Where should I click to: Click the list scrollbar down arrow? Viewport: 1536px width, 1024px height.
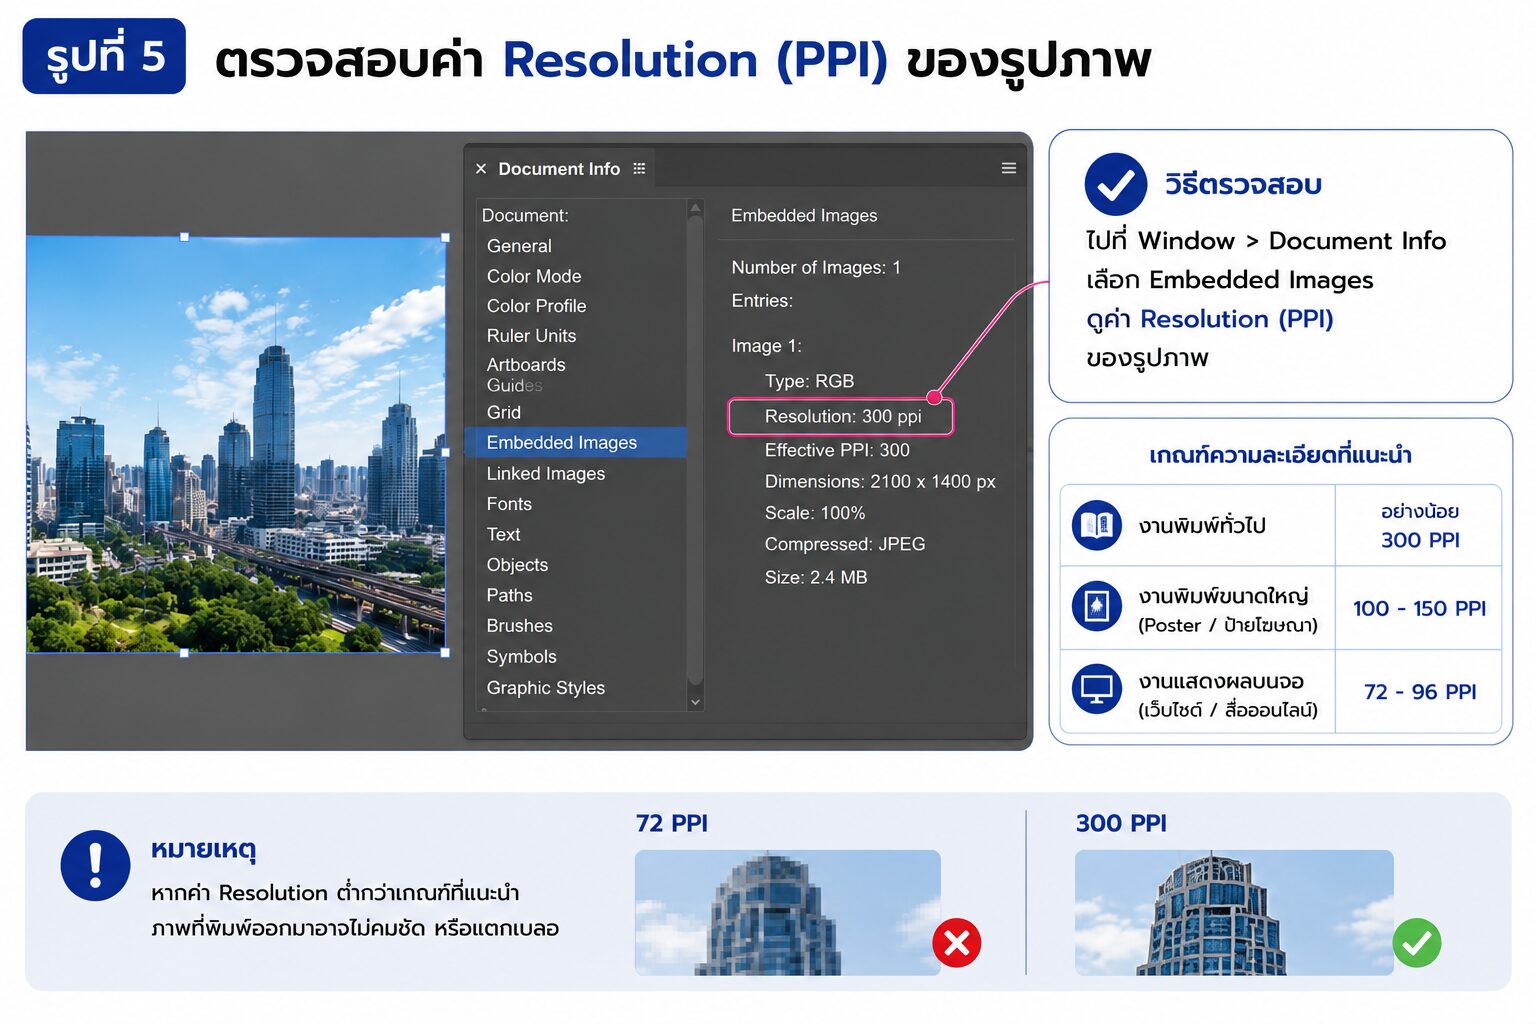point(695,702)
